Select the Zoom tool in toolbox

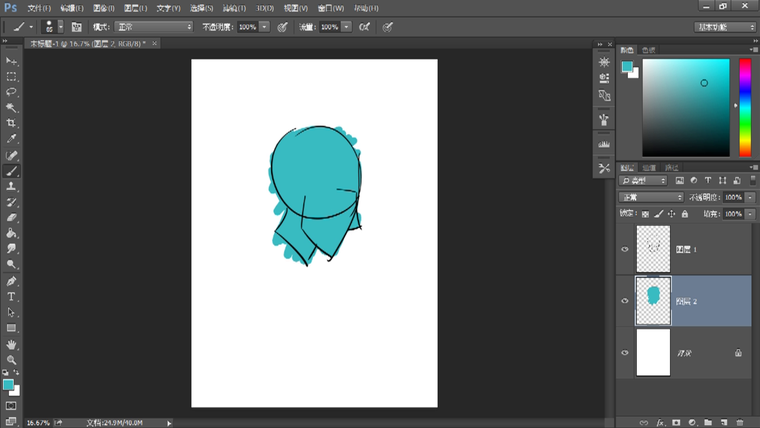click(12, 359)
